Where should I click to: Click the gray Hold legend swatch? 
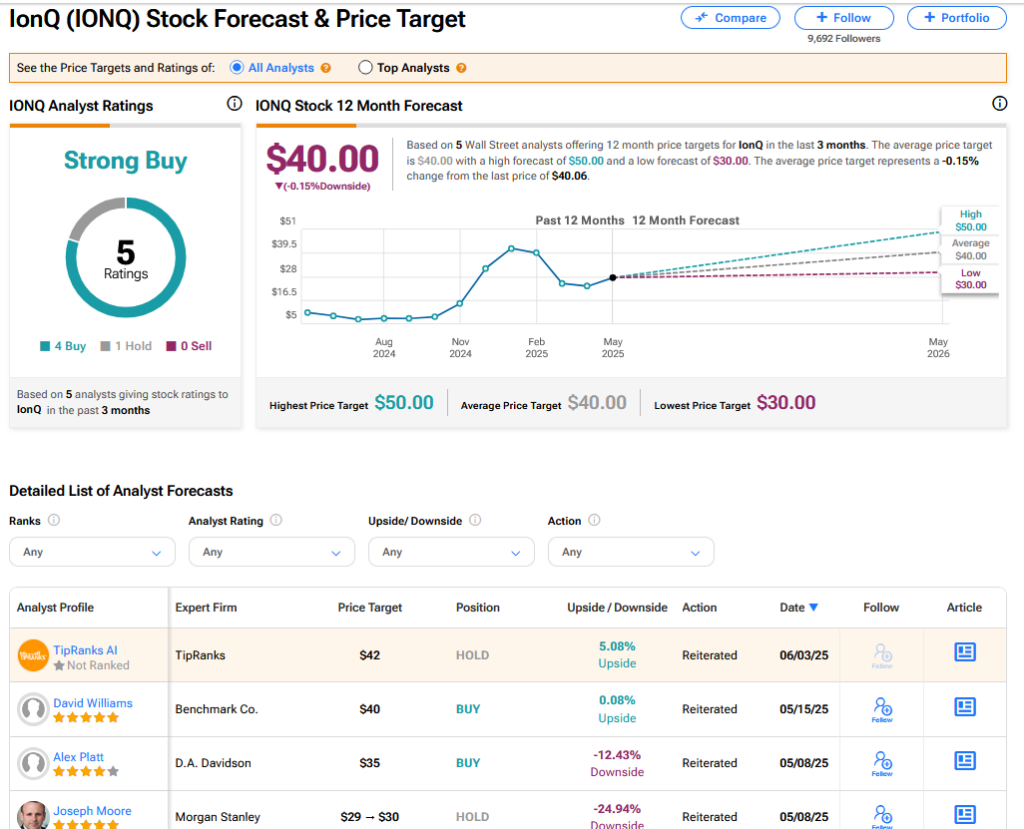[x=105, y=346]
